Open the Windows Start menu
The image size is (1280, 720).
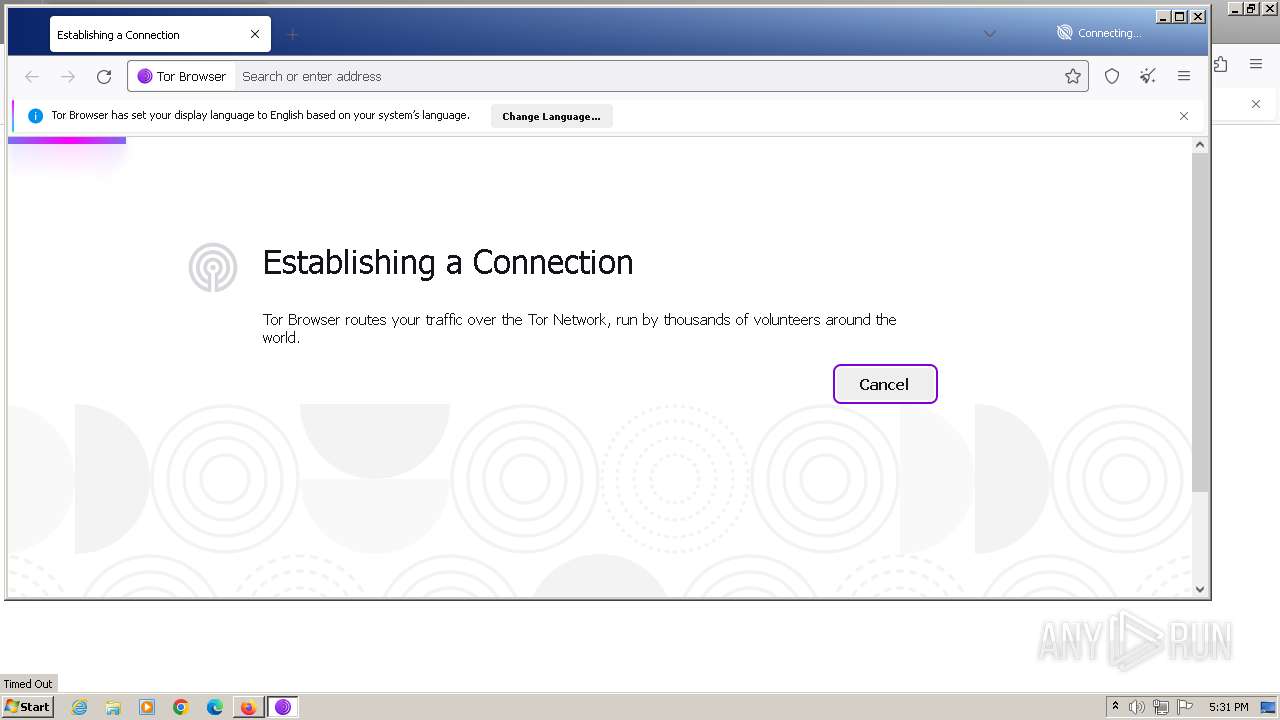click(27, 706)
